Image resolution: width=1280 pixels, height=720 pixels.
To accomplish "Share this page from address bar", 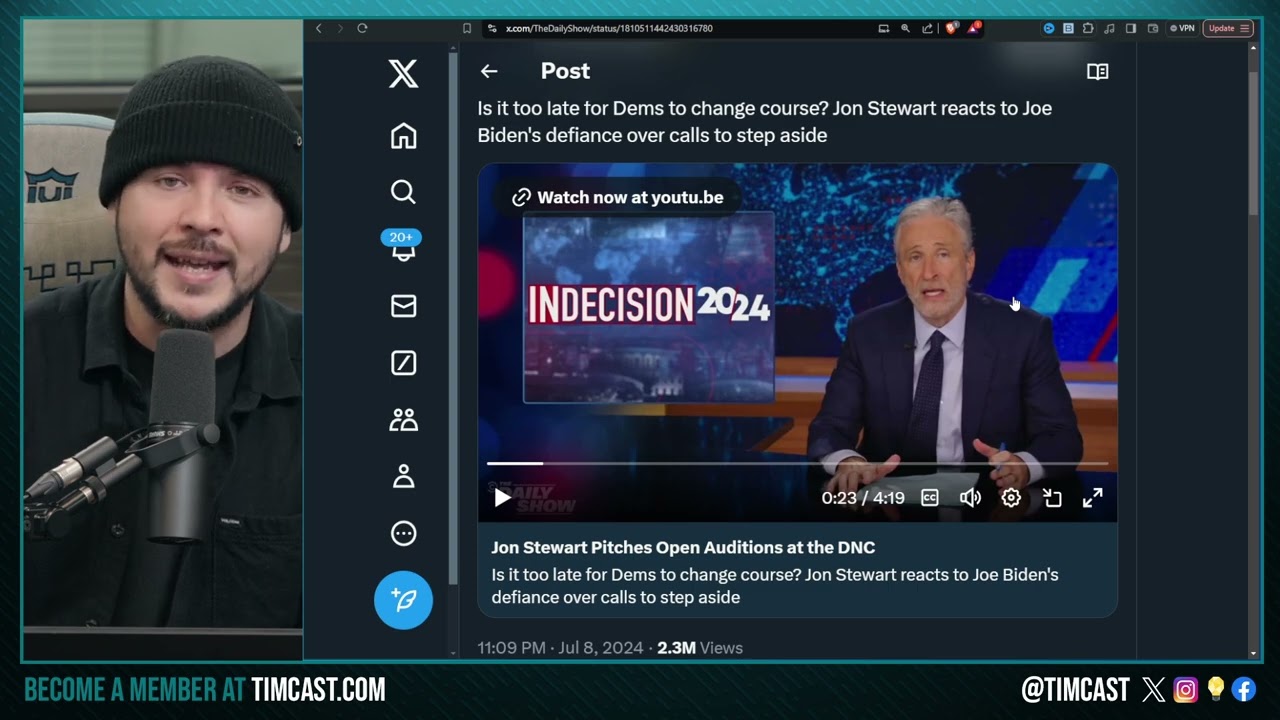I will click(x=927, y=28).
